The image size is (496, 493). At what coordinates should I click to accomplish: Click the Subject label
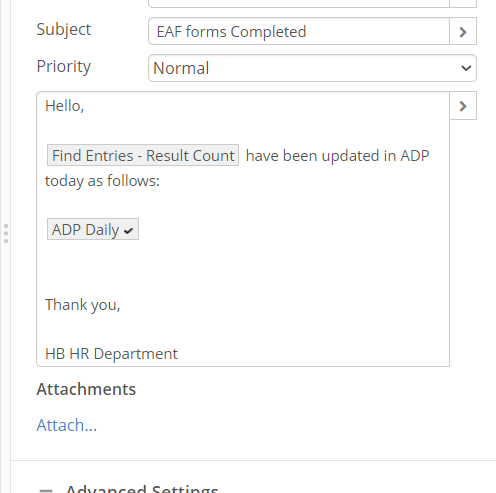point(64,30)
